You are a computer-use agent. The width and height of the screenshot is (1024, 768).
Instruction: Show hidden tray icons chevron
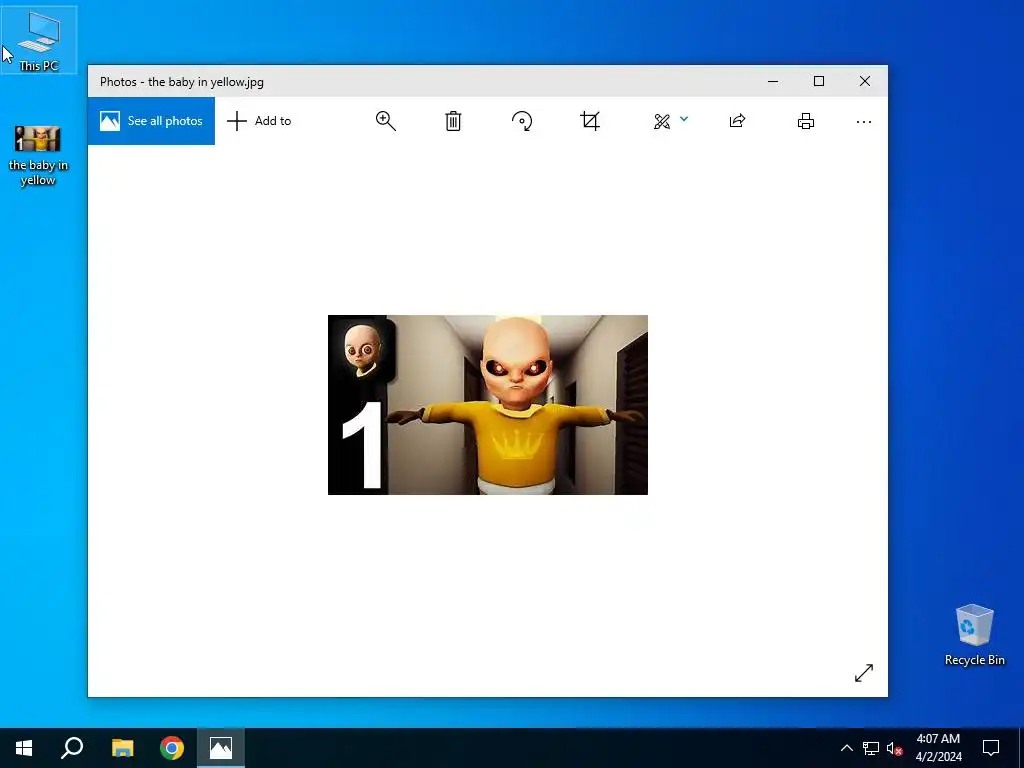point(846,748)
